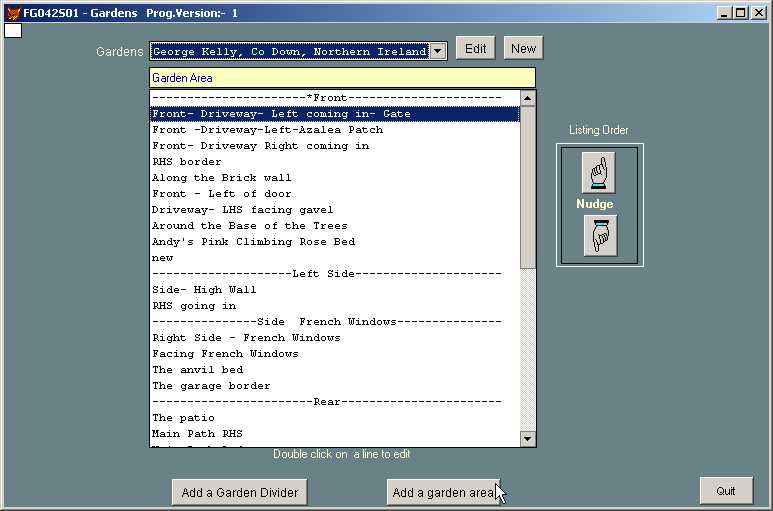Select the 'RHS border' row
773x511 pixels.
(x=335, y=162)
